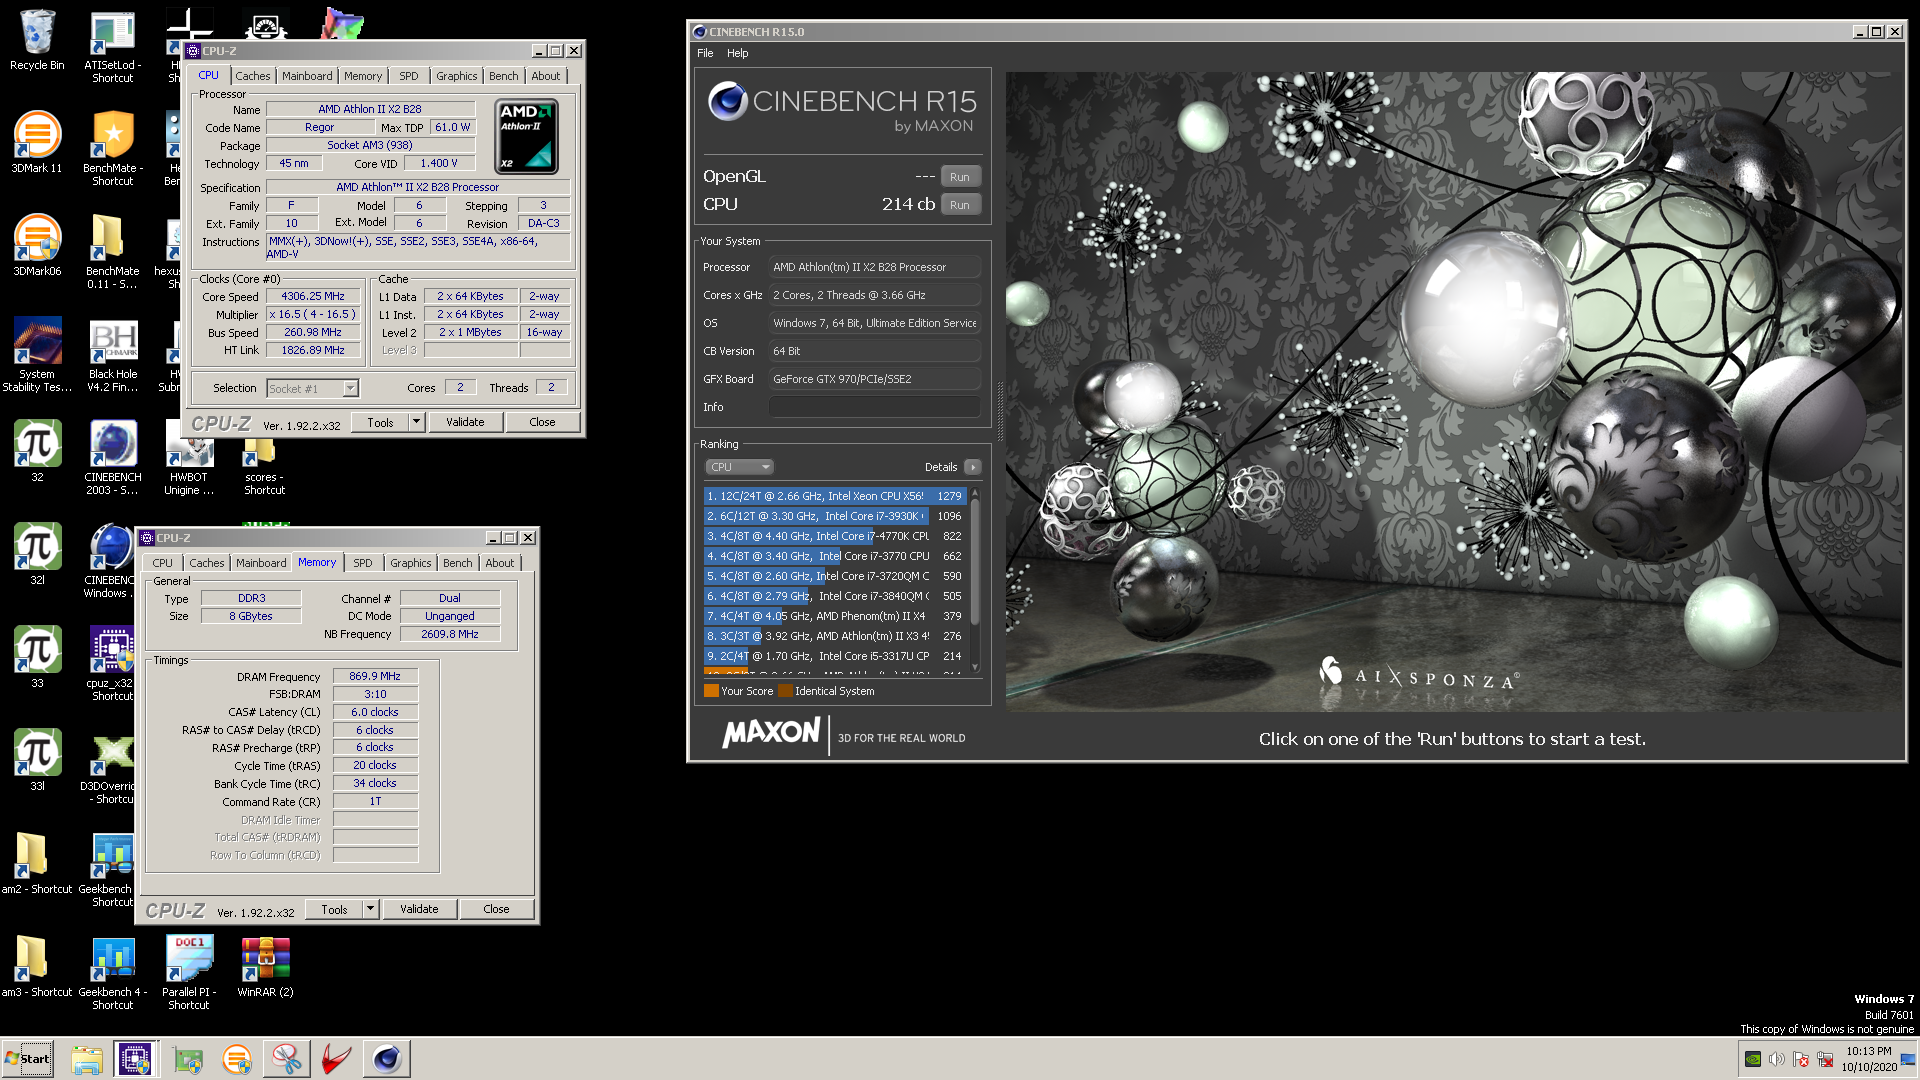Select ranking entry AMD Phenom II X4 379
1920x1080 pixels.
pyautogui.click(x=834, y=616)
